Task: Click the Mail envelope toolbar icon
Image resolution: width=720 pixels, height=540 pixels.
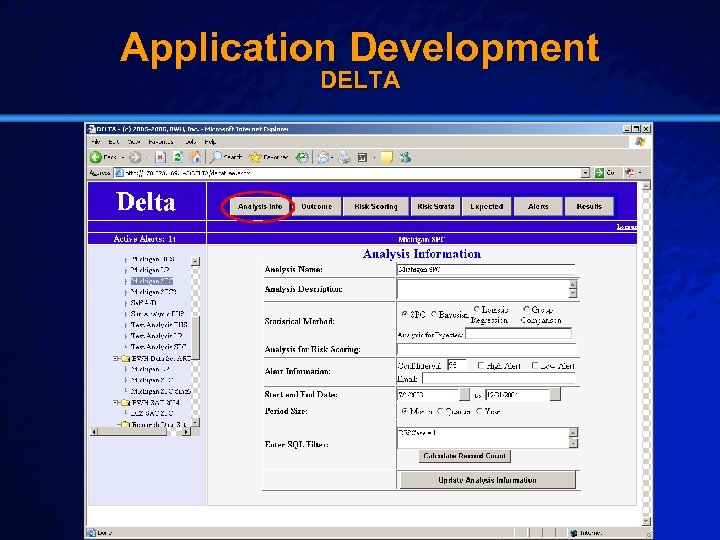Action: [323, 158]
